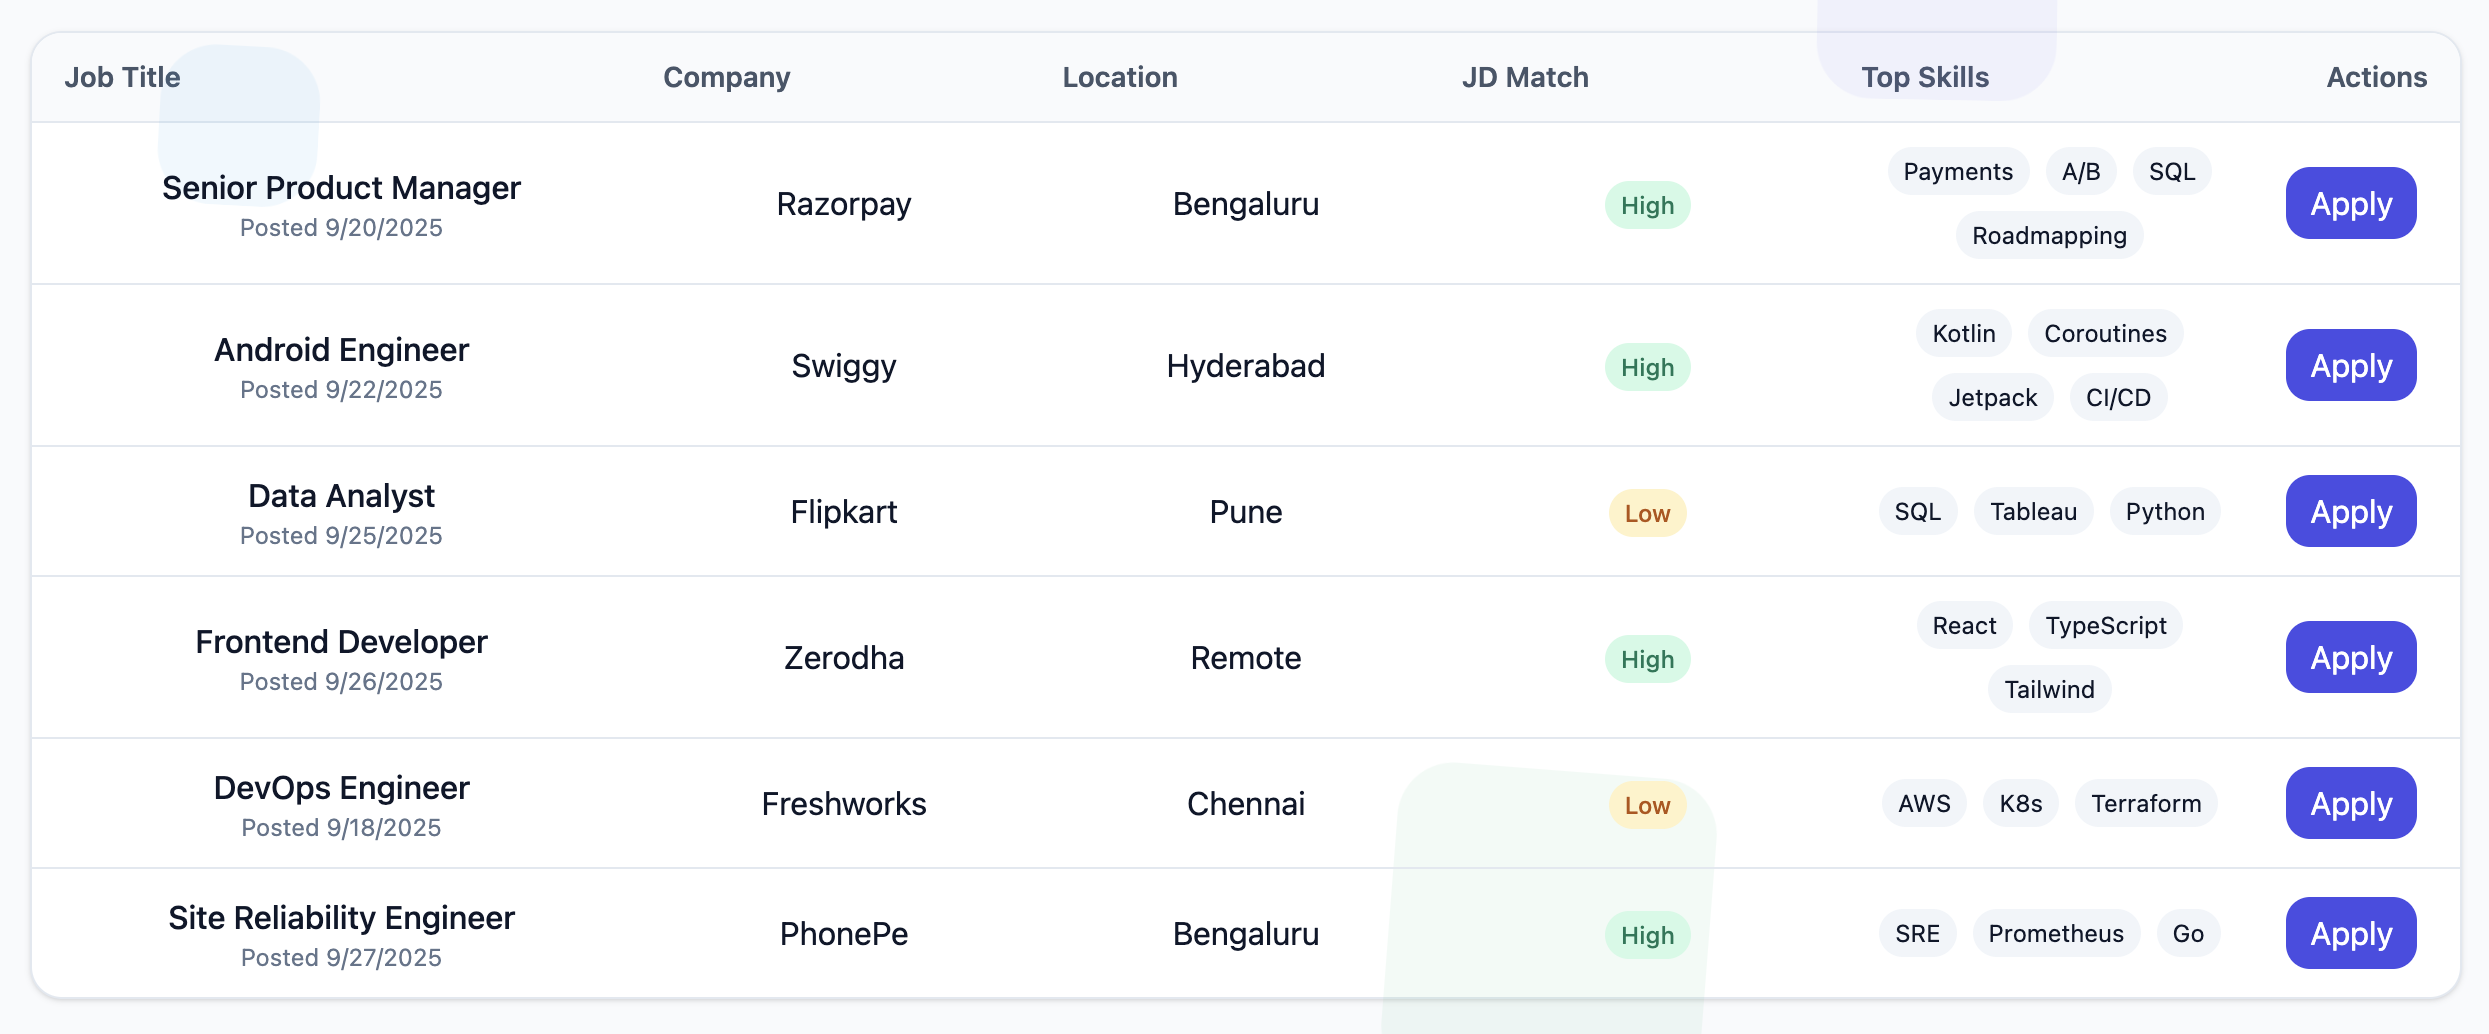Click the Roadmapping skill tag

point(2048,235)
